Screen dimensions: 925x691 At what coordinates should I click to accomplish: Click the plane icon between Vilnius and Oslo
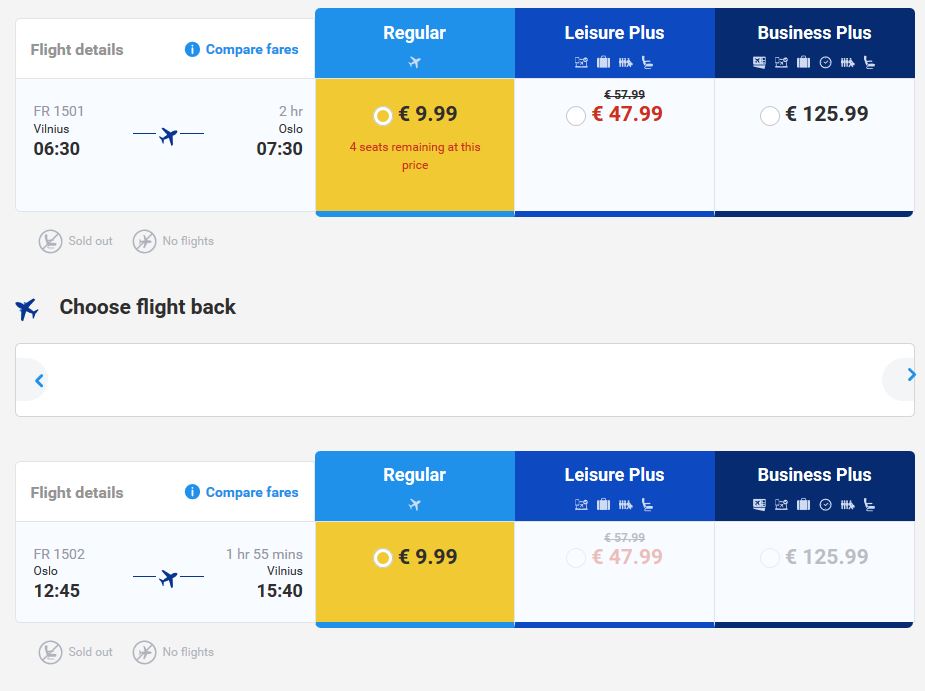tap(169, 136)
